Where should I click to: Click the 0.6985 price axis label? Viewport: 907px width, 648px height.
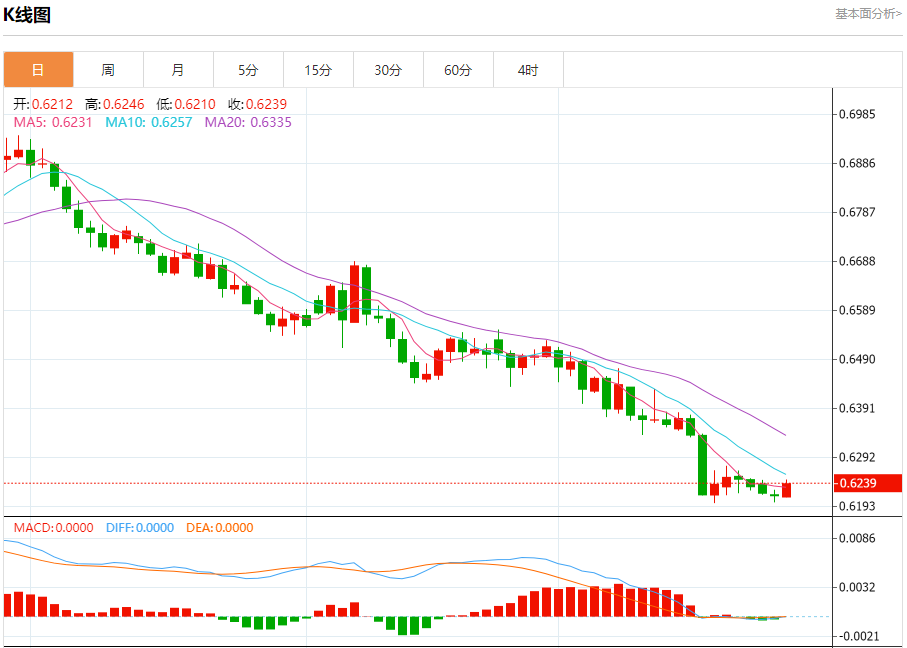coord(857,114)
